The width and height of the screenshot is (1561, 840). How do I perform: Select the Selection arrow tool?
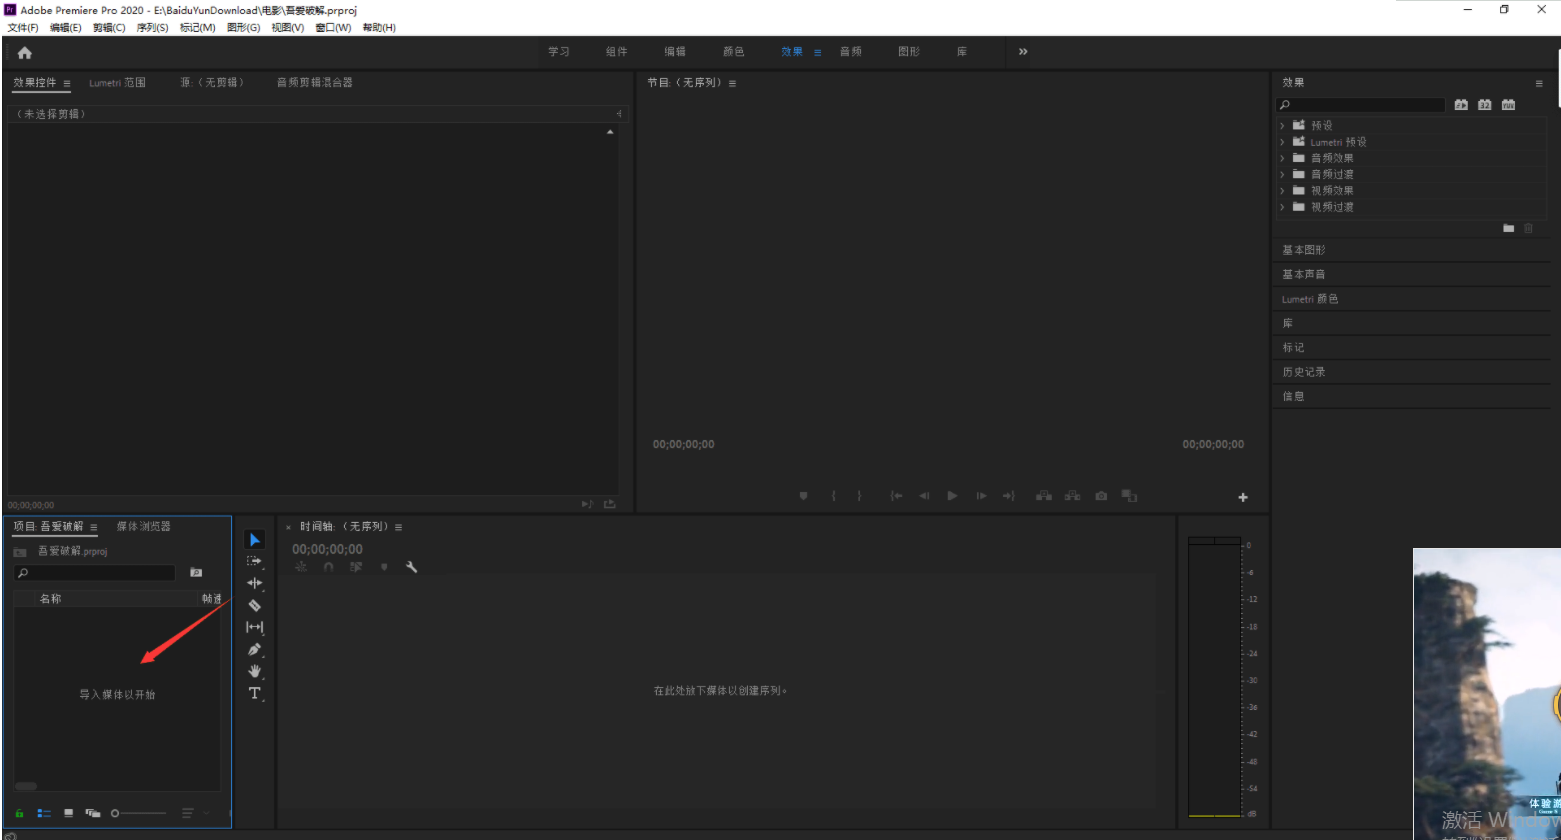coord(255,540)
